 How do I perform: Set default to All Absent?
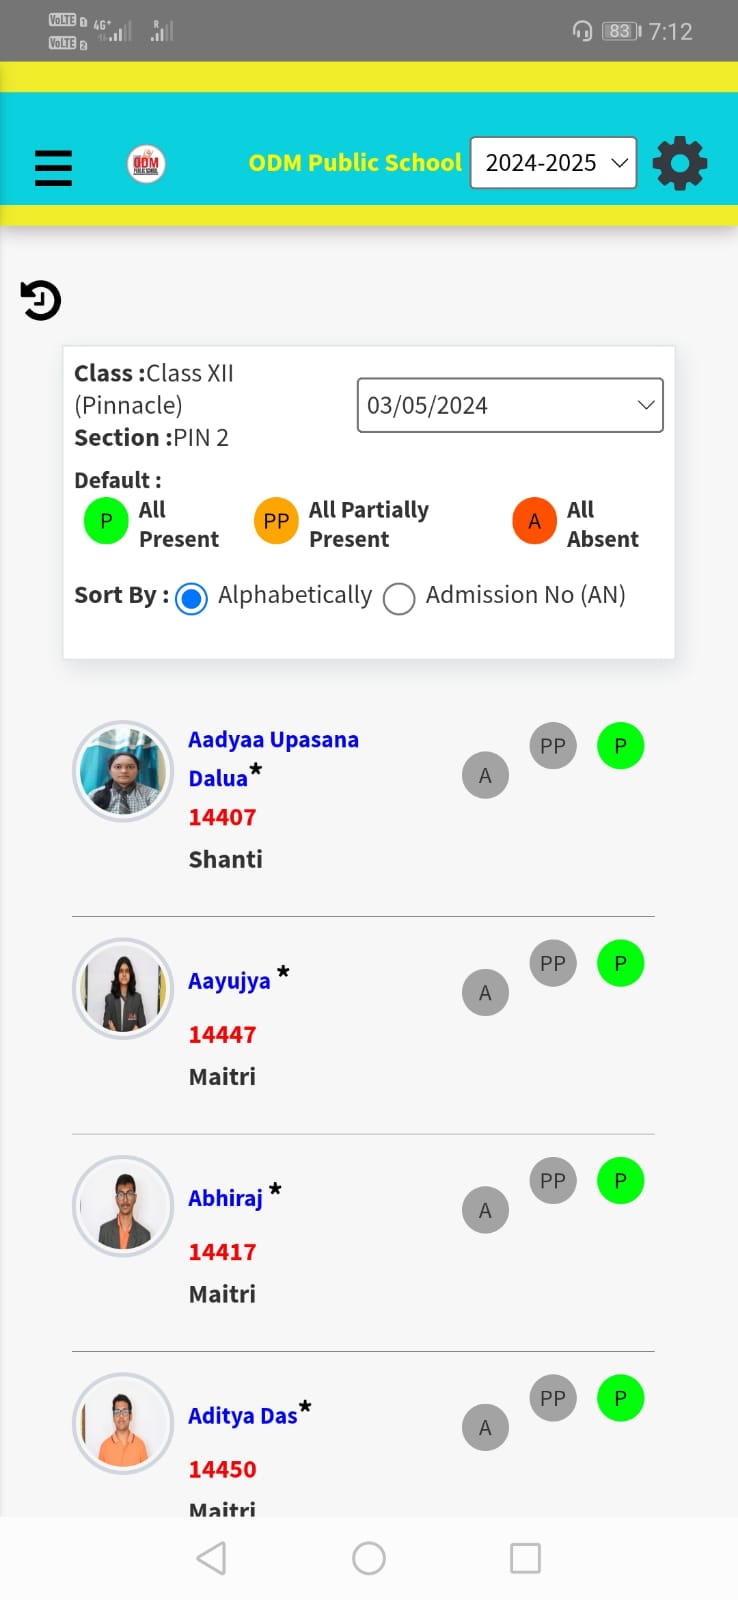534,522
